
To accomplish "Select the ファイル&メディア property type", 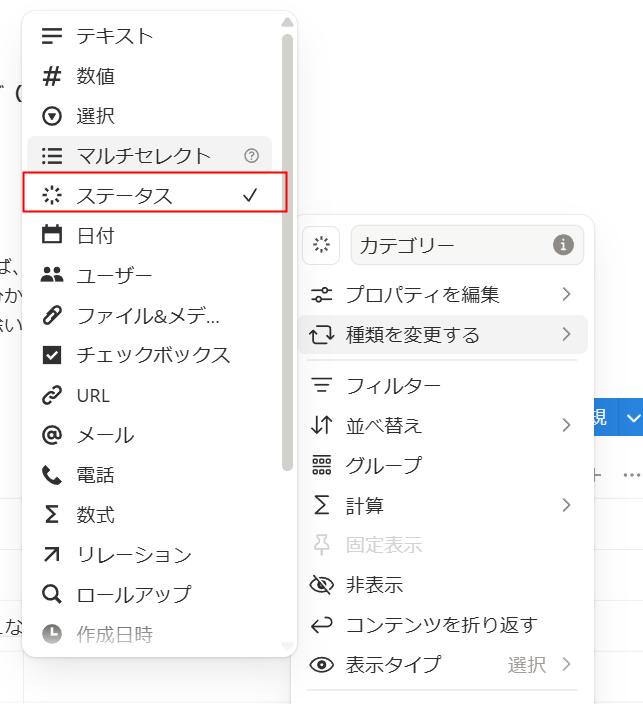I will [147, 315].
